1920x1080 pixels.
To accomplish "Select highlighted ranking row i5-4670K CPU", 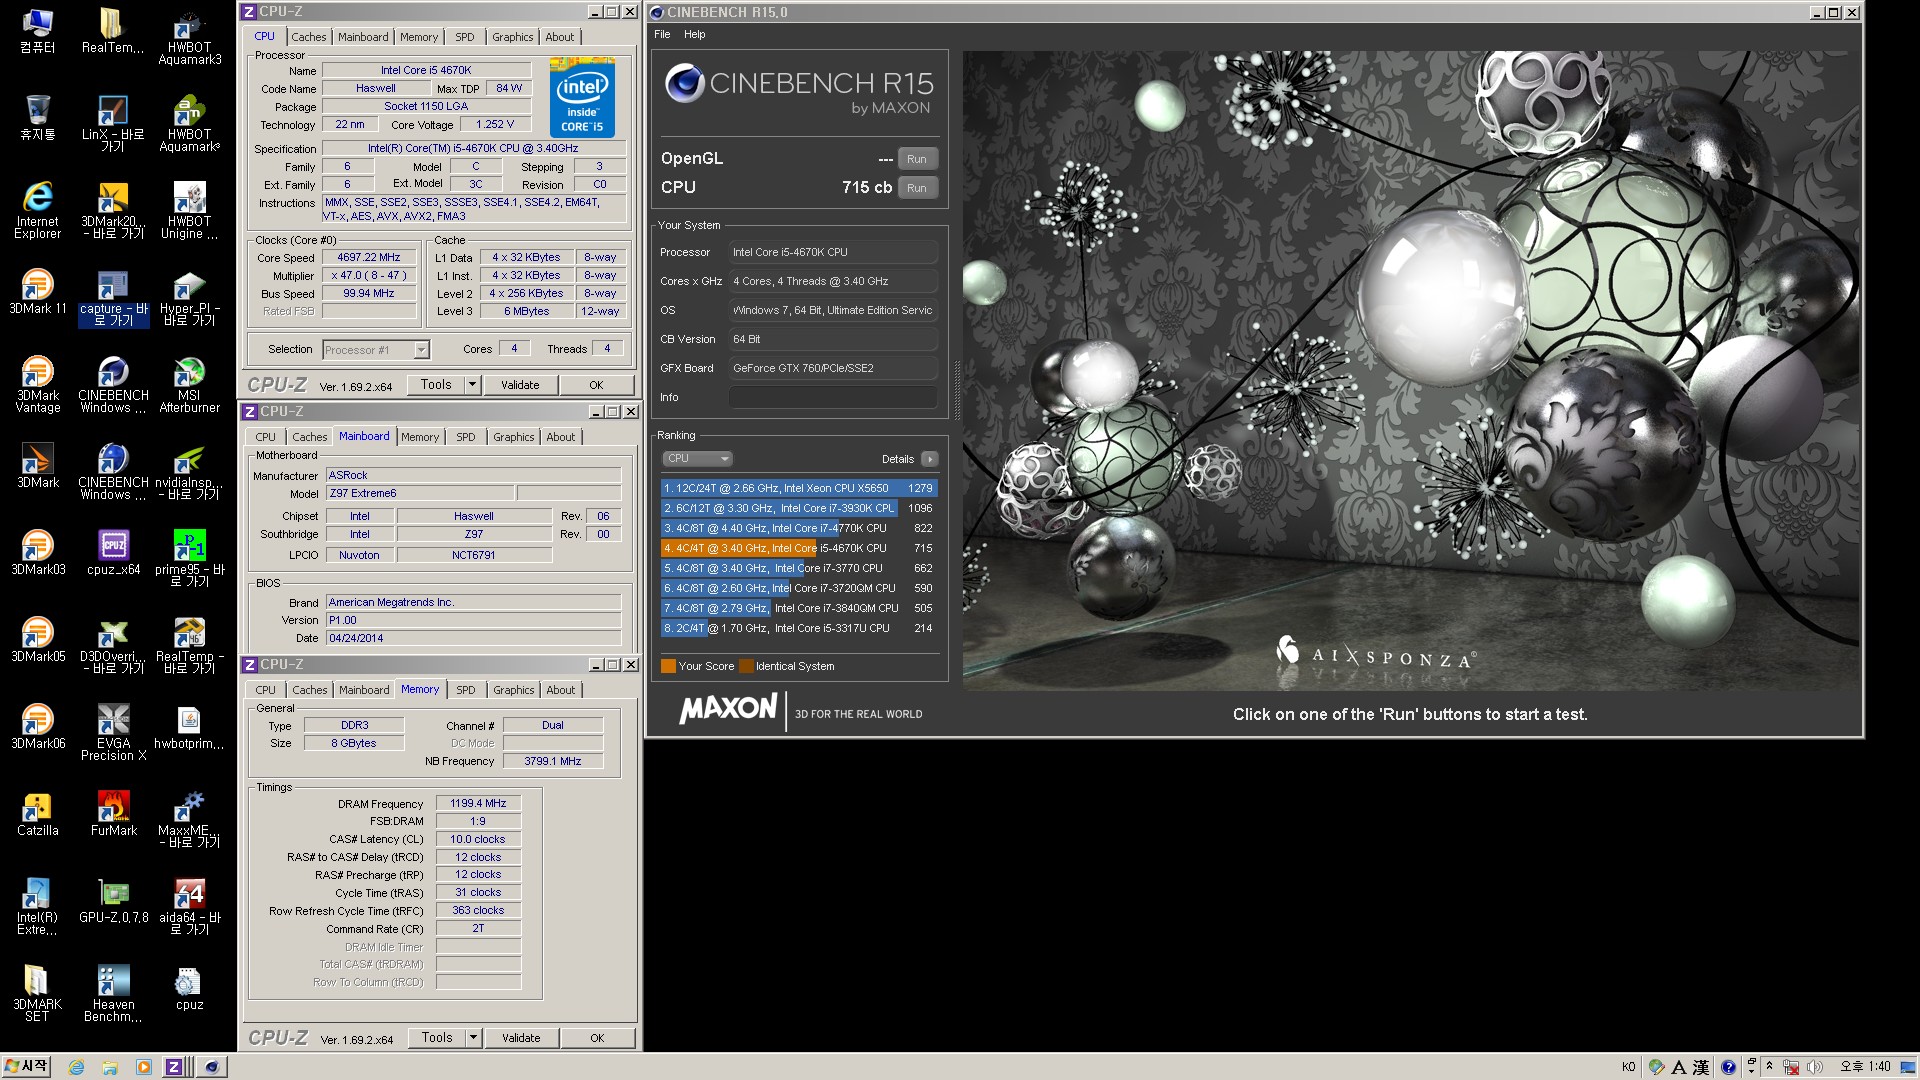I will (798, 548).
